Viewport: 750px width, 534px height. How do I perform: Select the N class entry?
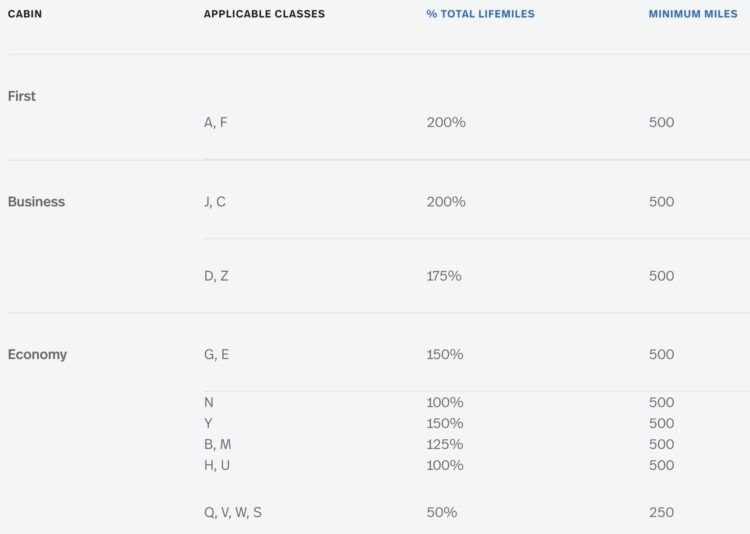[x=209, y=402]
